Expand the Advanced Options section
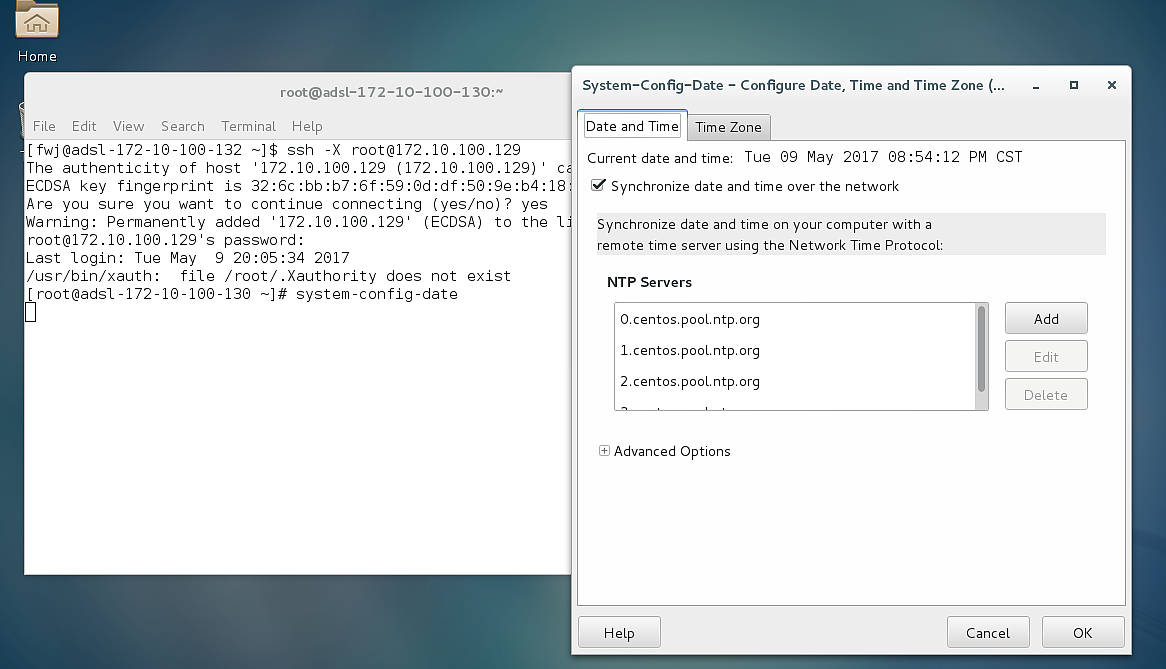The height and width of the screenshot is (669, 1166). point(604,451)
